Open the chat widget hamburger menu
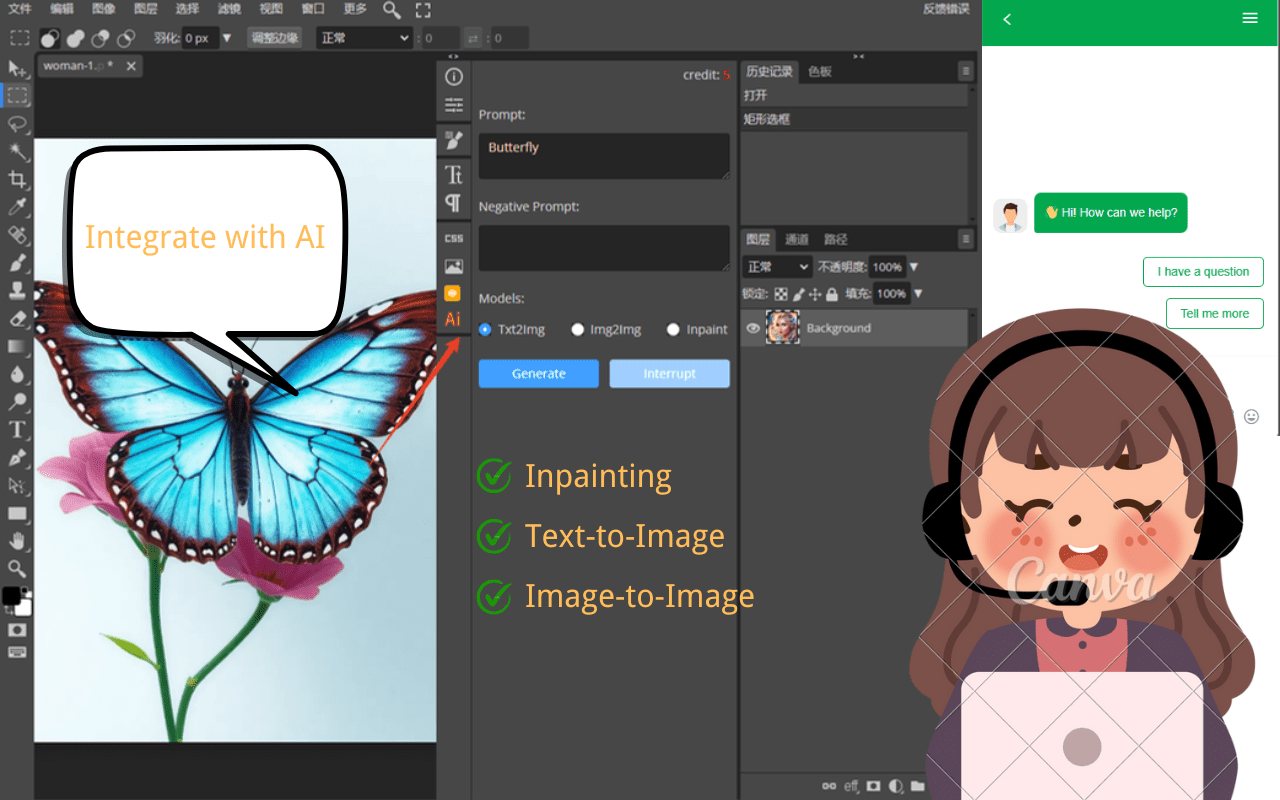The height and width of the screenshot is (800, 1280). [x=1250, y=18]
